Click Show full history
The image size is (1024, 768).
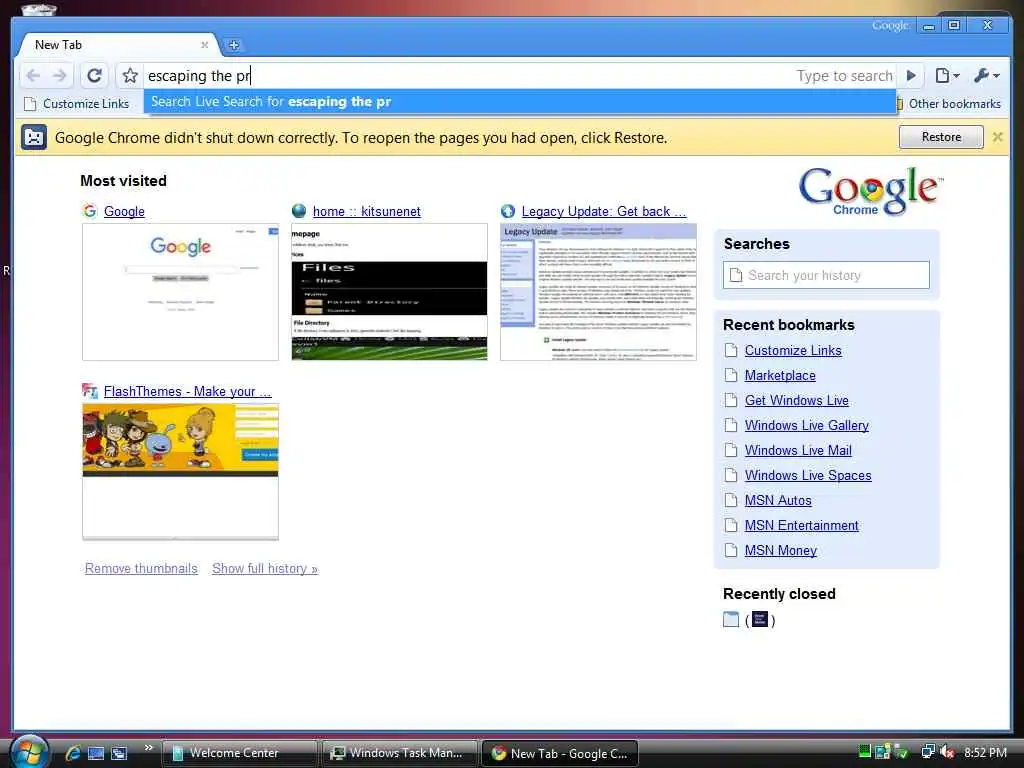coord(264,569)
